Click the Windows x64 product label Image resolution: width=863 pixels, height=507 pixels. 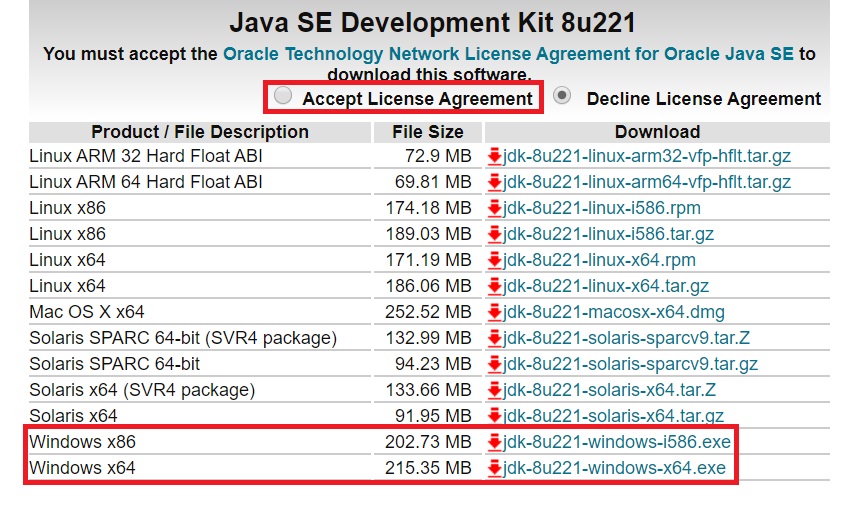click(82, 468)
